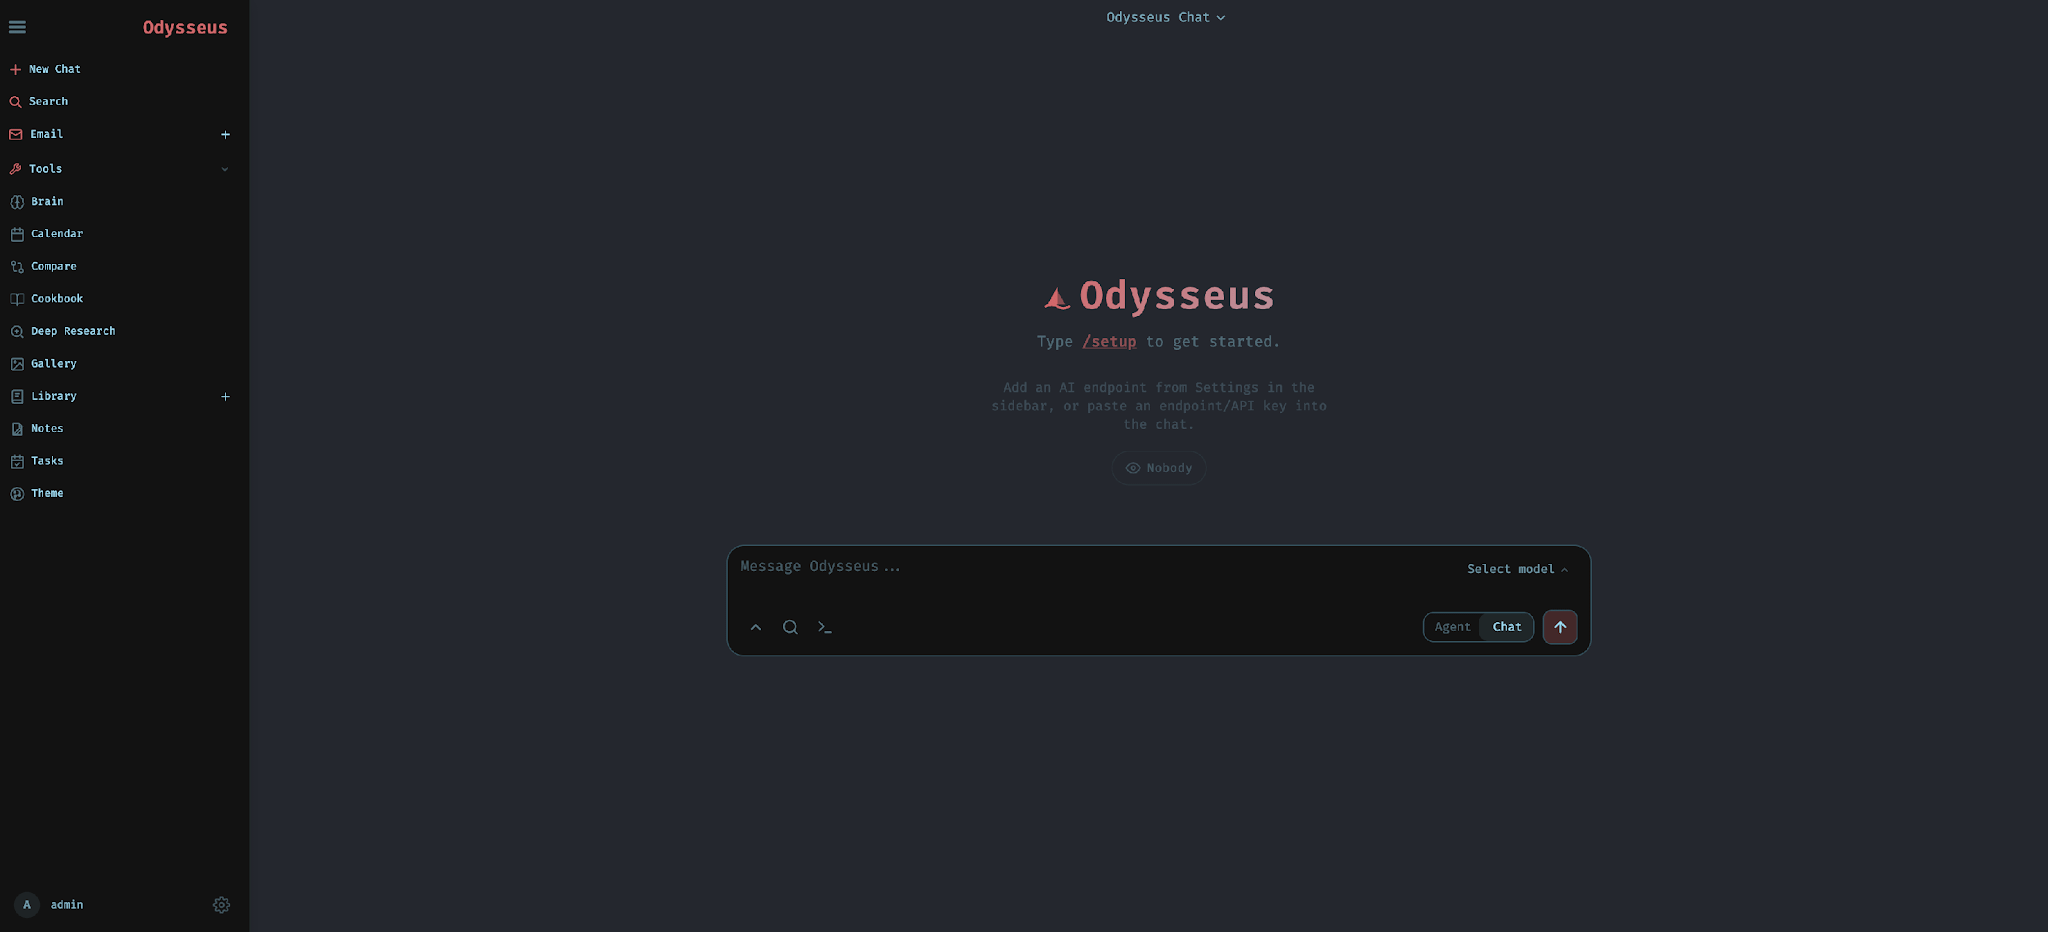Click the search icon in message box
This screenshot has height=932, width=2048.
coord(790,627)
